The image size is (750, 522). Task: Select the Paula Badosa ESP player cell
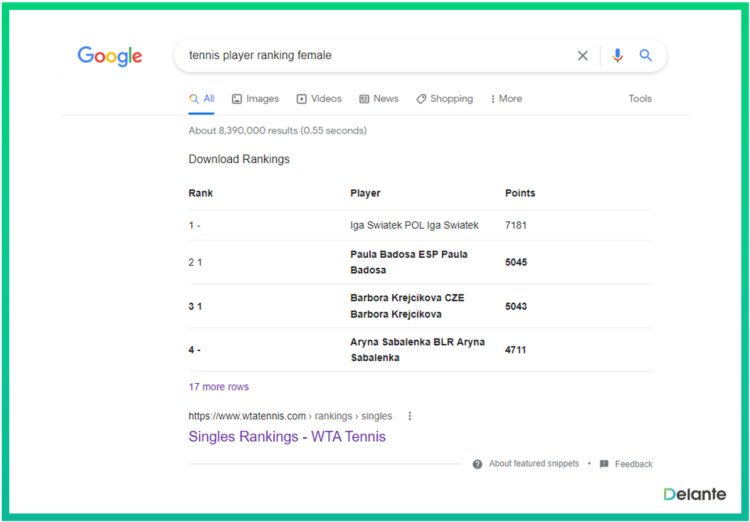coord(409,262)
